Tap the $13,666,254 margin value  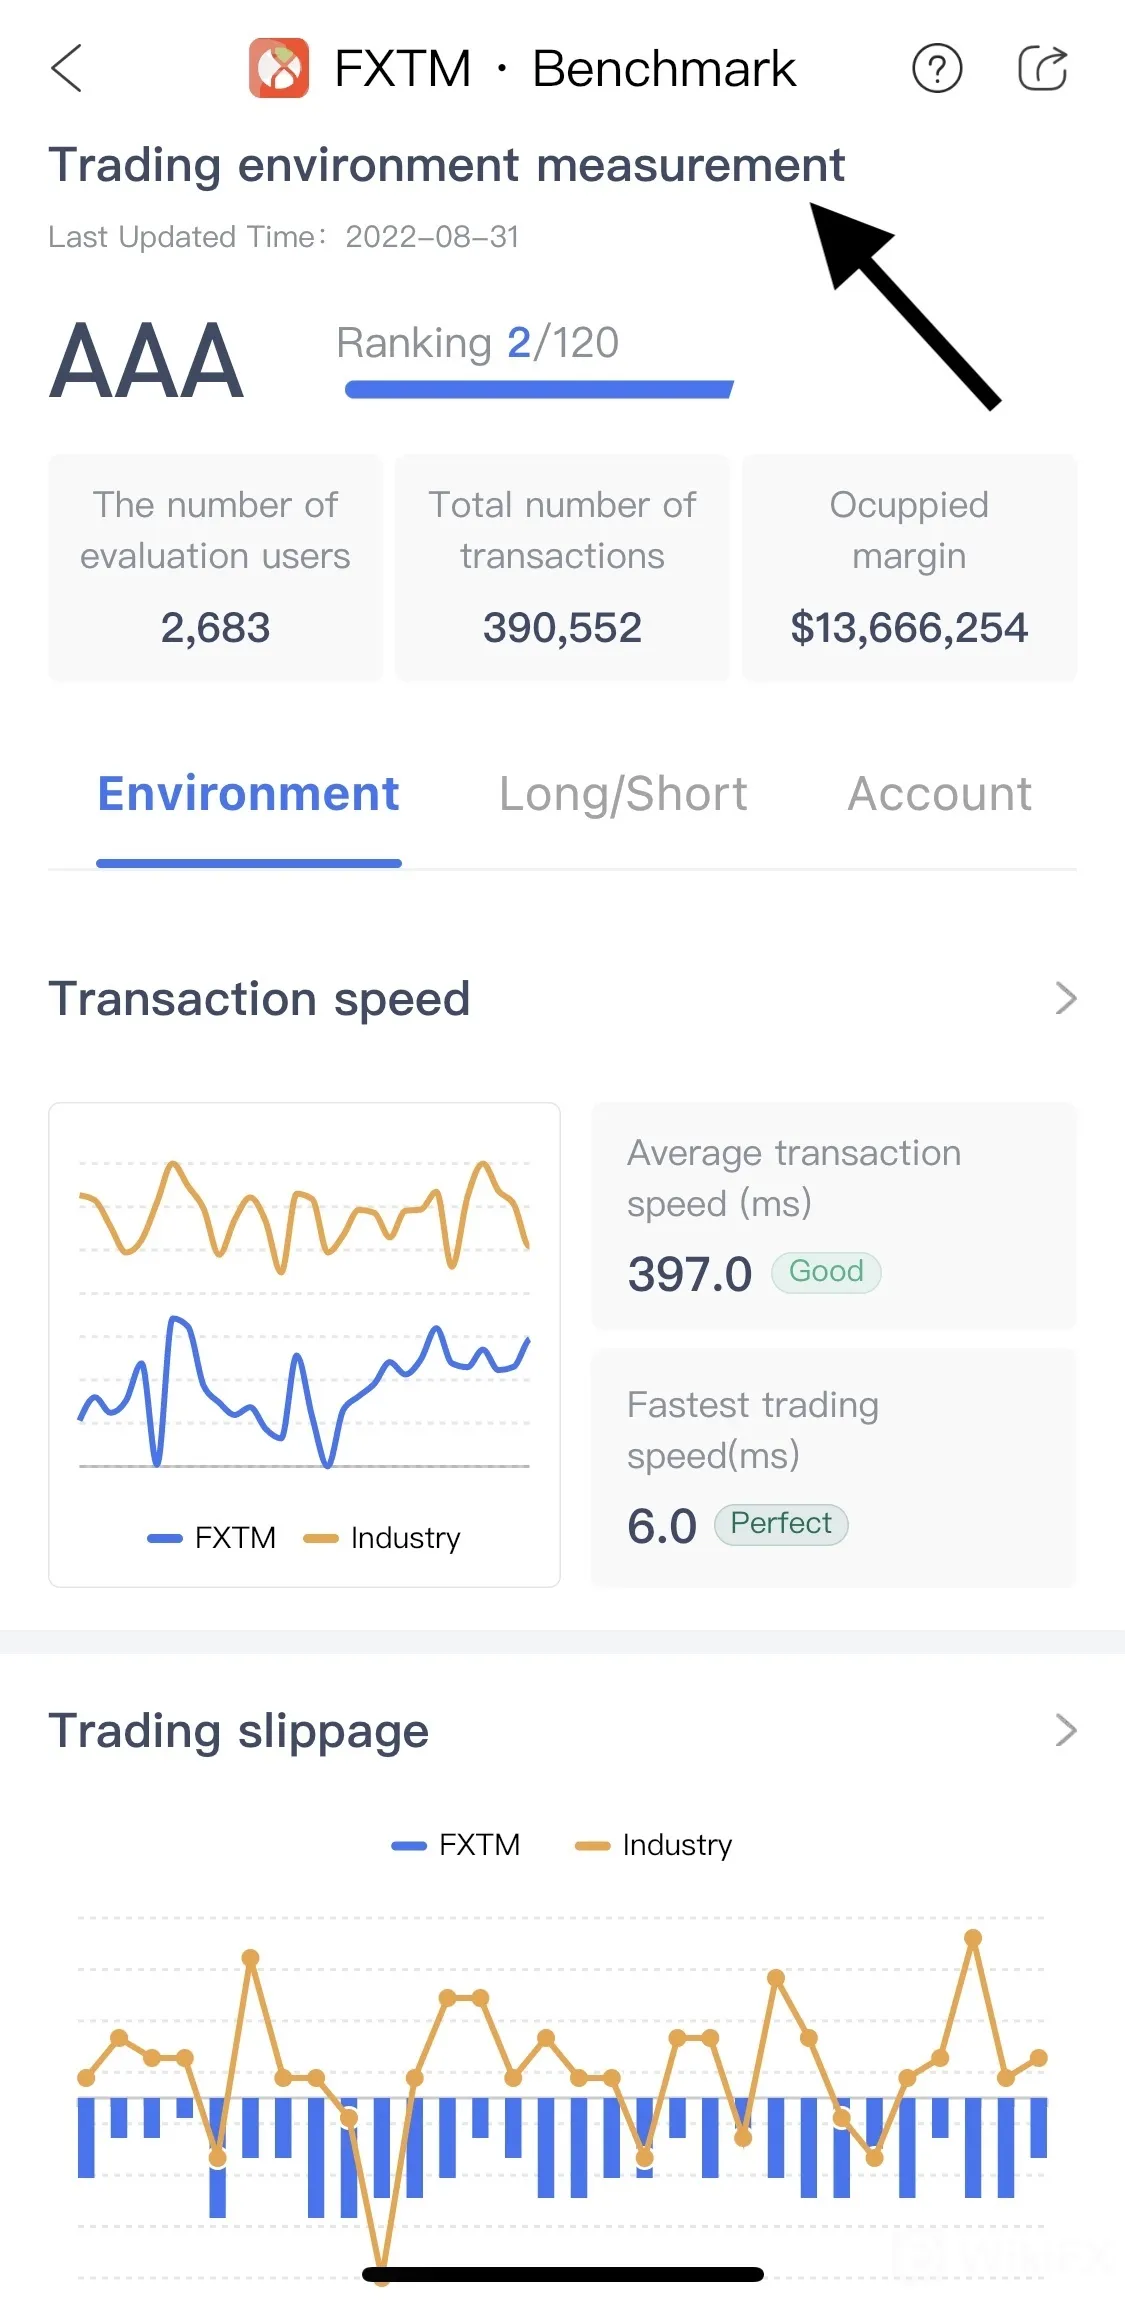(x=909, y=628)
